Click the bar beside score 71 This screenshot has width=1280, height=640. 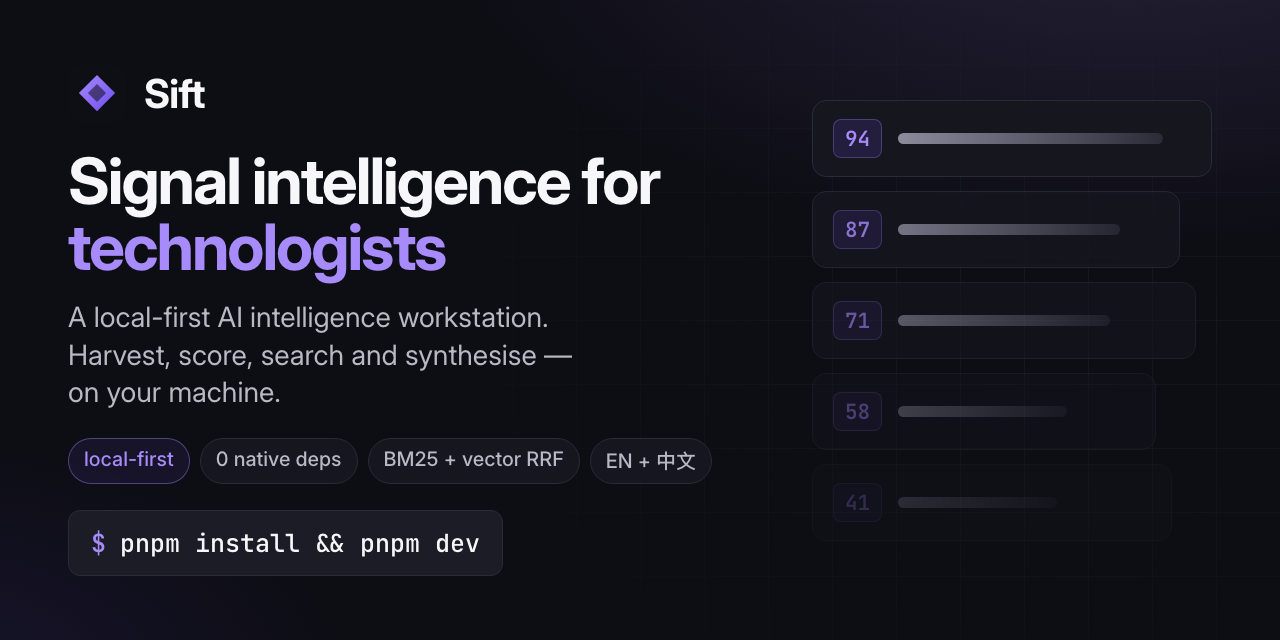tap(1004, 320)
